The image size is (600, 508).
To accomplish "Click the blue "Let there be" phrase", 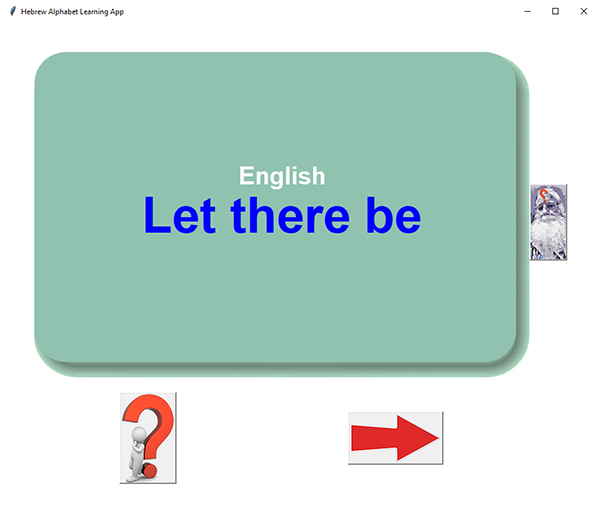I will 282,216.
